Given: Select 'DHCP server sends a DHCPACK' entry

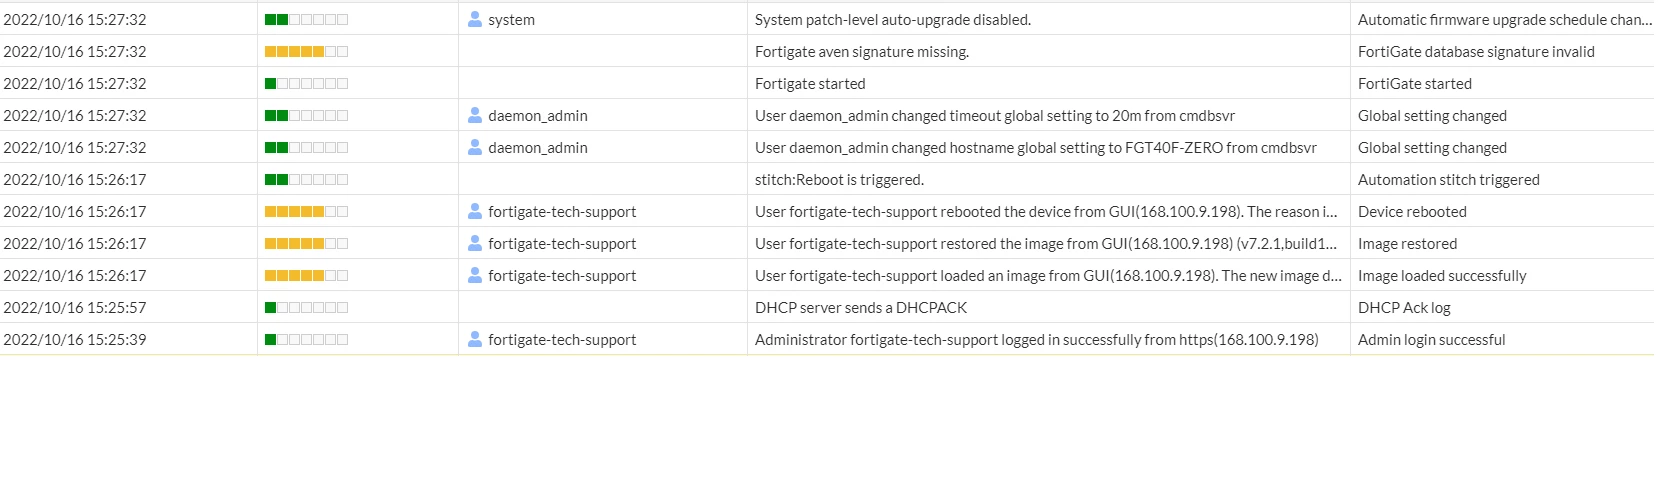Looking at the screenshot, I should [x=861, y=307].
